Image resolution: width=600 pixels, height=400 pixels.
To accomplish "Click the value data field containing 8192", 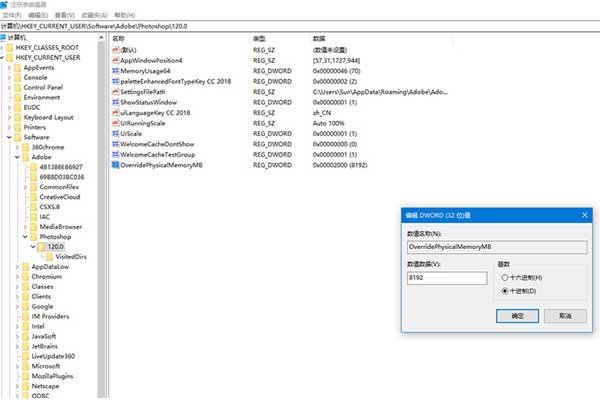I will coord(447,278).
